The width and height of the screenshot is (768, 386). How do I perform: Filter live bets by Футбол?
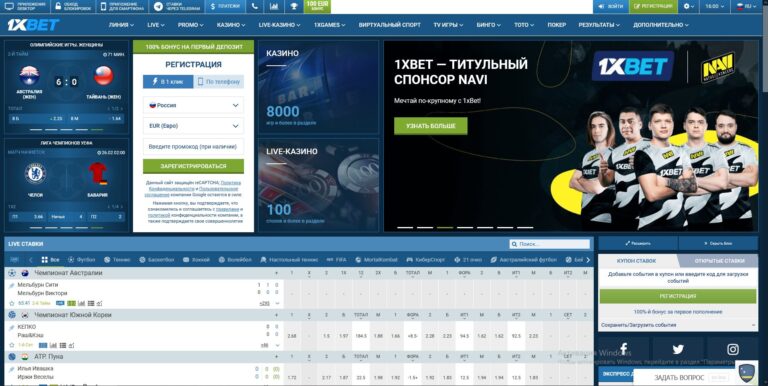click(x=82, y=260)
